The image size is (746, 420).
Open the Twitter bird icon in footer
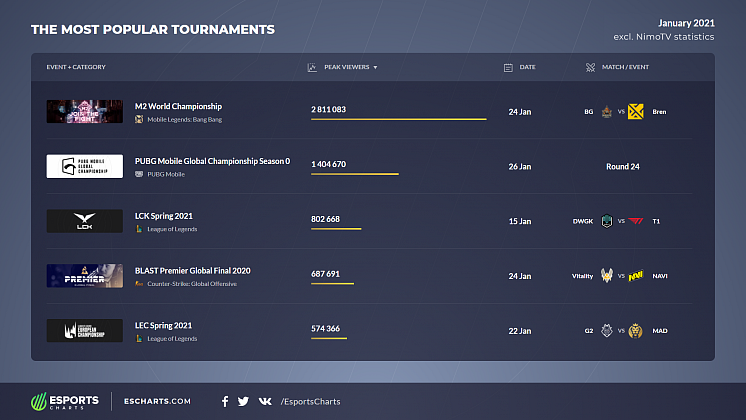[x=243, y=401]
